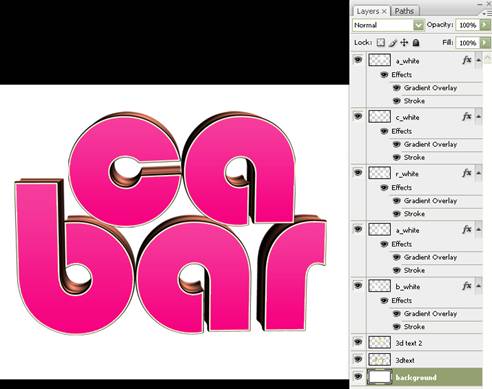The image size is (492, 389).
Task: Collapse effects of a_white above c_white
Action: [478, 60]
